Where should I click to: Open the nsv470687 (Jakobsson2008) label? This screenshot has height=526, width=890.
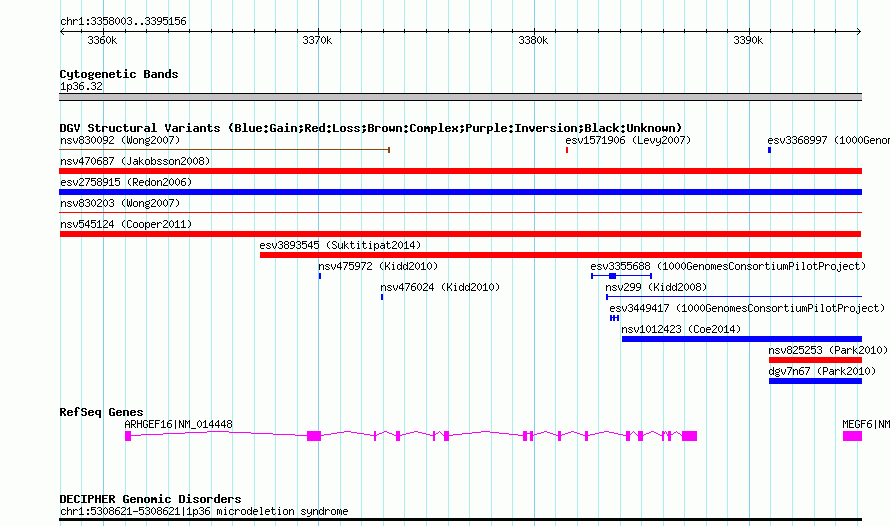135,161
